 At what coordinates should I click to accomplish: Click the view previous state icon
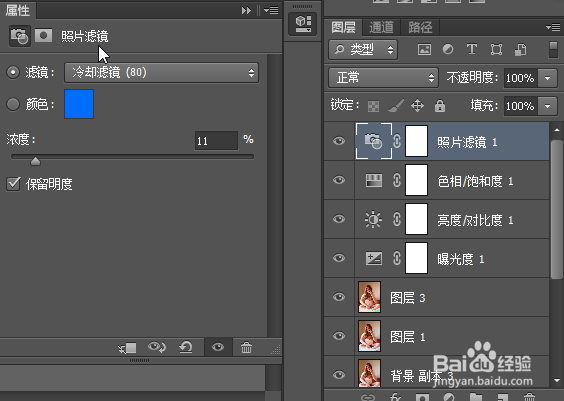click(x=157, y=347)
